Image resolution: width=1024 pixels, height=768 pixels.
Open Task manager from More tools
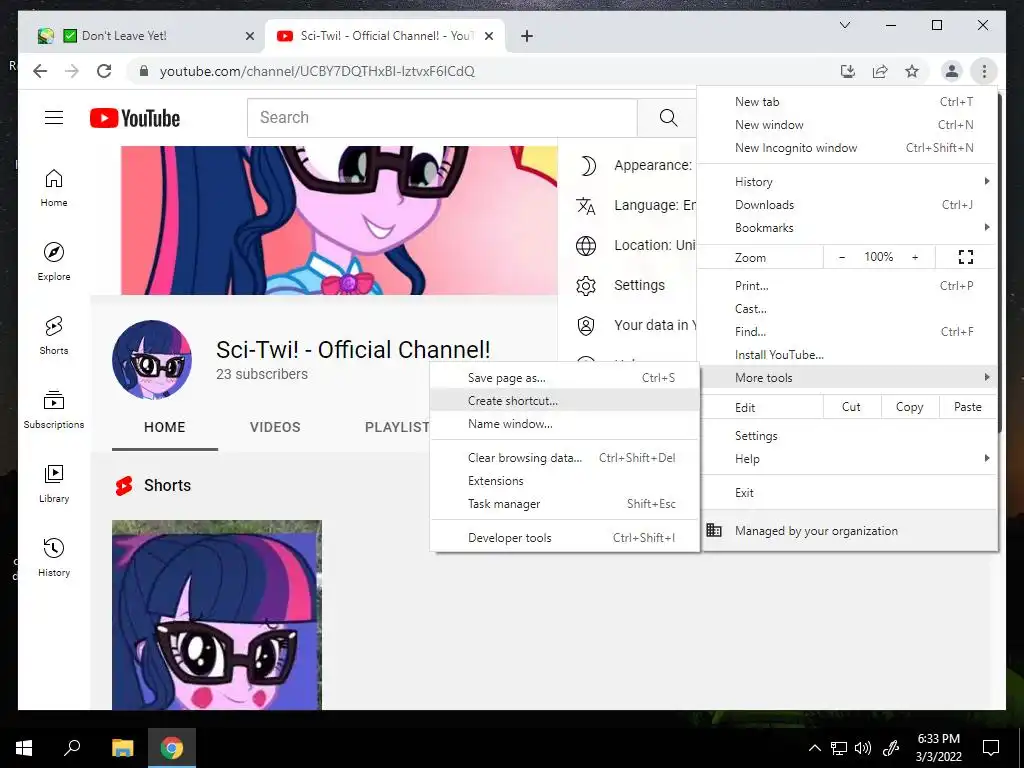(564, 504)
